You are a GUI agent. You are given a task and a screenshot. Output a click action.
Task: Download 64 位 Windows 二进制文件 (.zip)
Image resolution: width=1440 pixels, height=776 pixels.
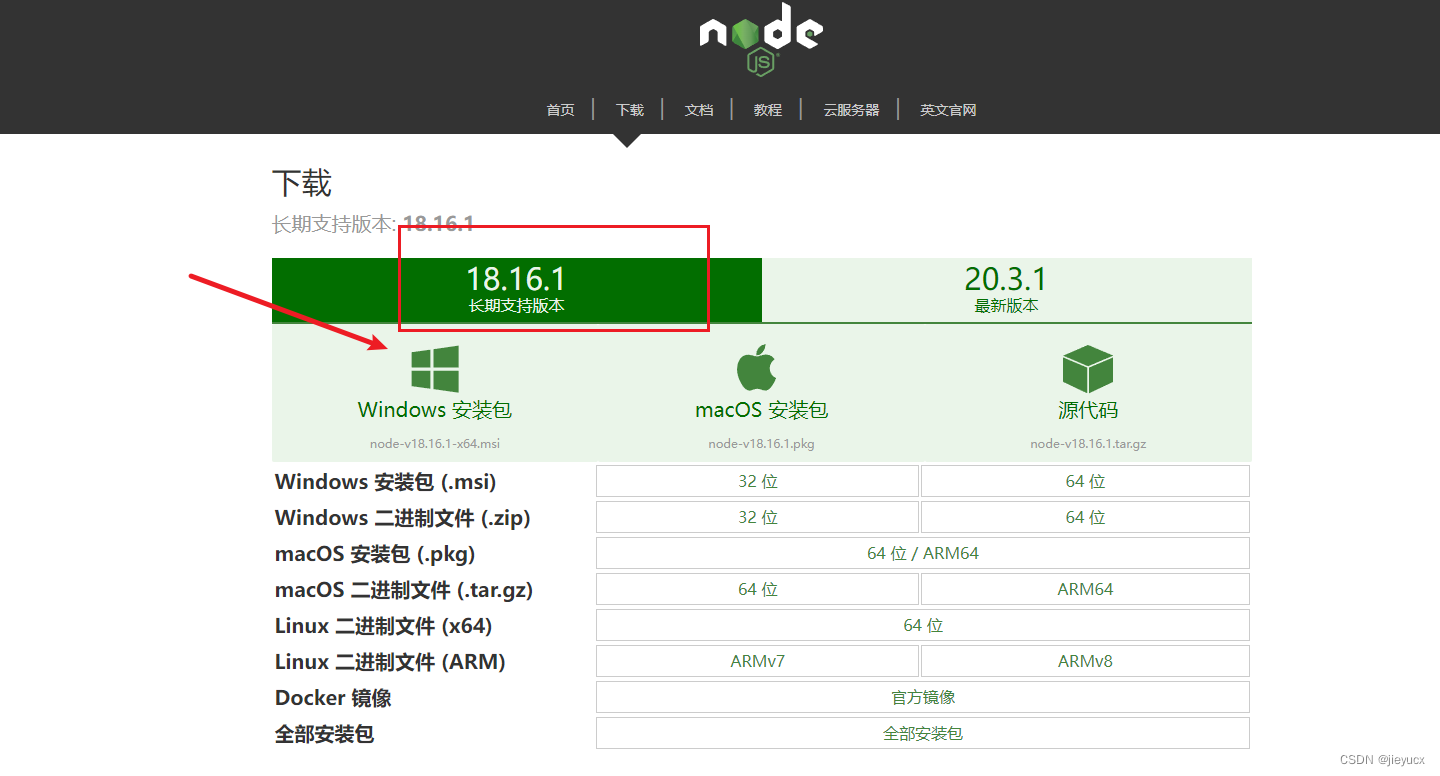pos(1085,517)
